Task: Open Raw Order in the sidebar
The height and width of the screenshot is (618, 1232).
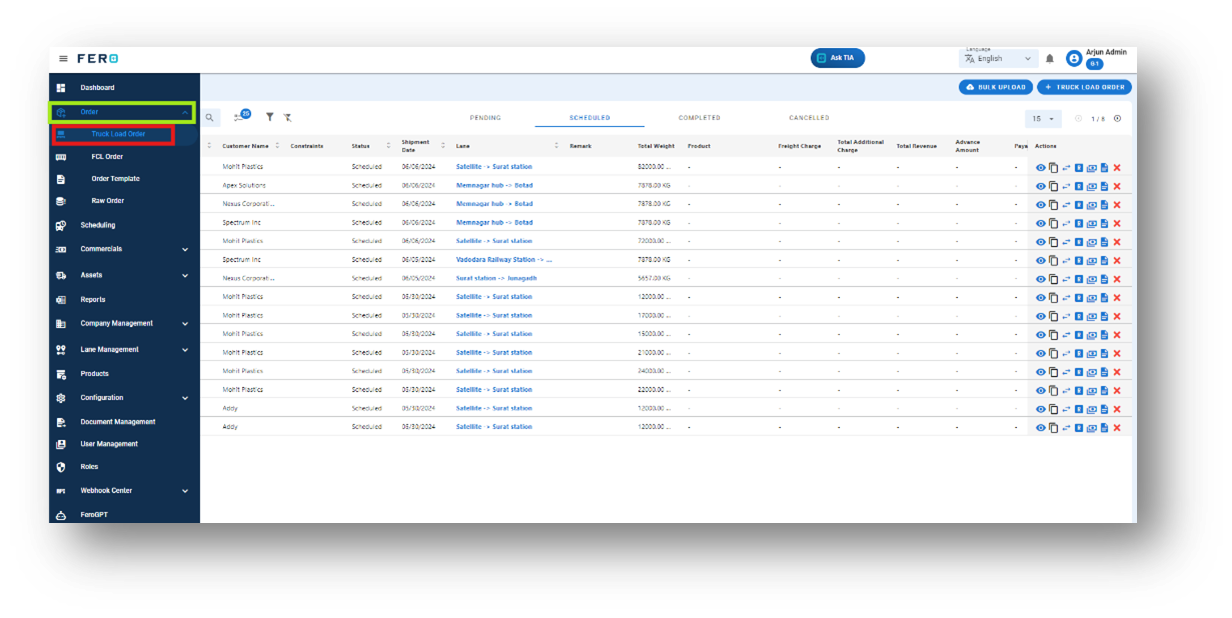Action: (107, 201)
